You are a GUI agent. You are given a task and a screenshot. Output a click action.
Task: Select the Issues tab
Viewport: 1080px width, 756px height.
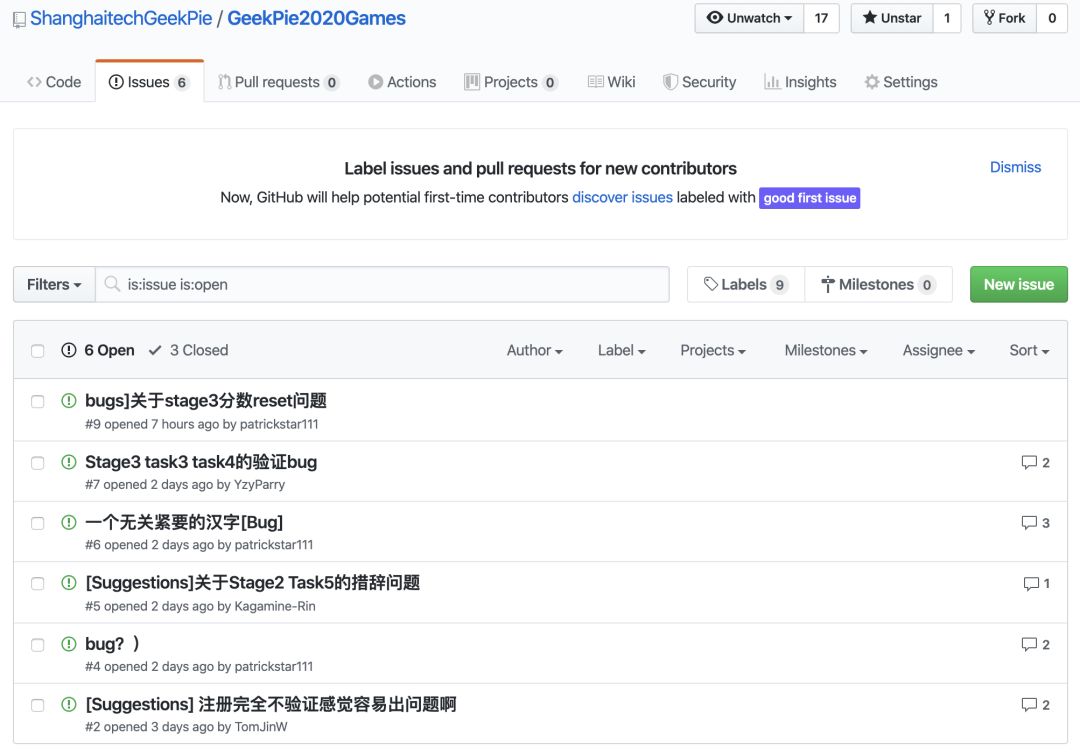[x=149, y=82]
